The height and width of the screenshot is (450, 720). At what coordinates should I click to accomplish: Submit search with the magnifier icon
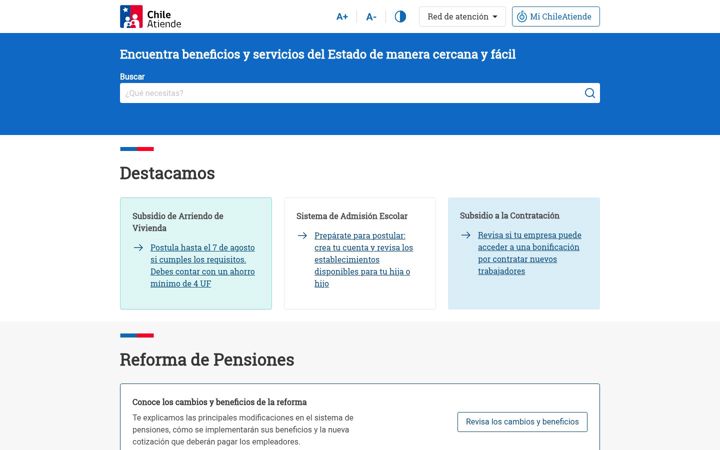(590, 93)
